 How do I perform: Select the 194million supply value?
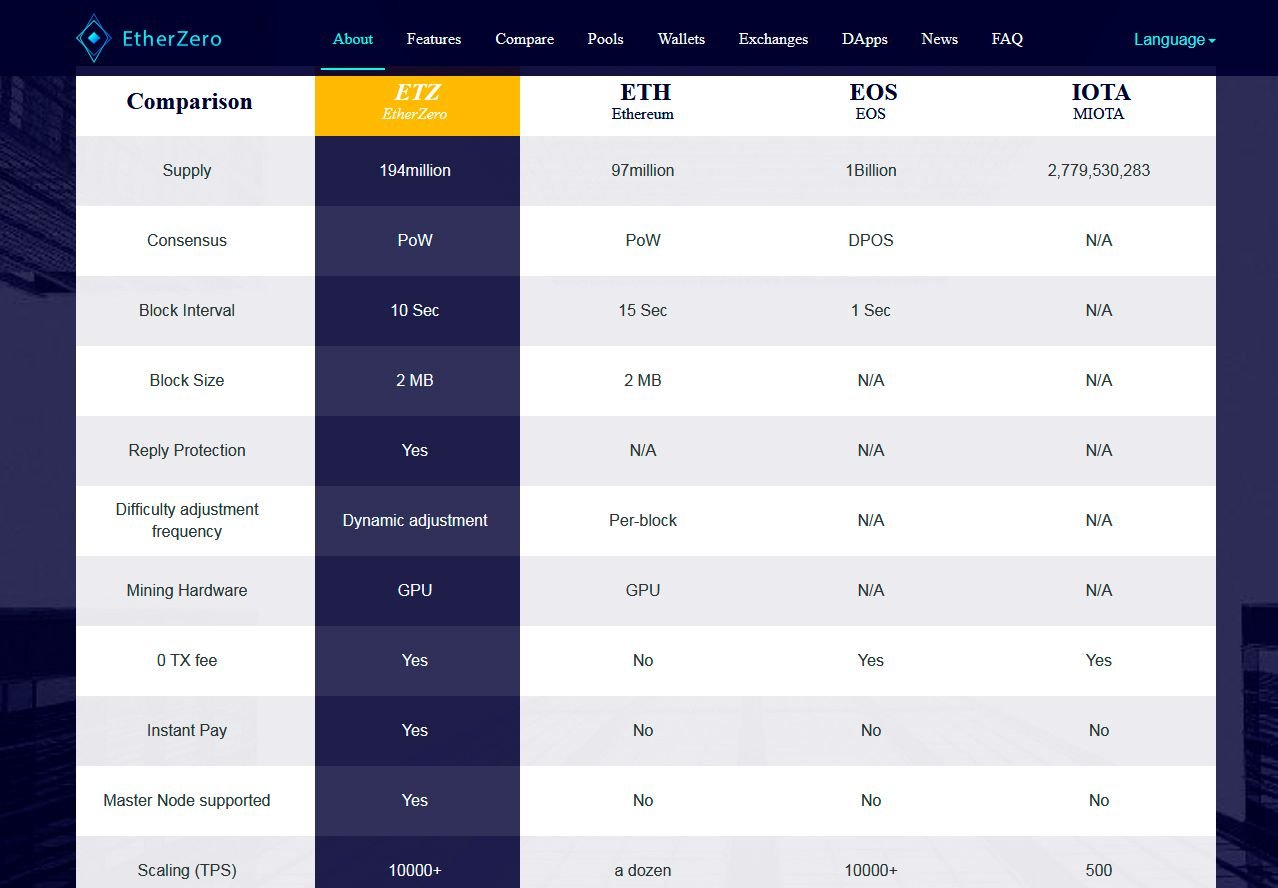(415, 171)
